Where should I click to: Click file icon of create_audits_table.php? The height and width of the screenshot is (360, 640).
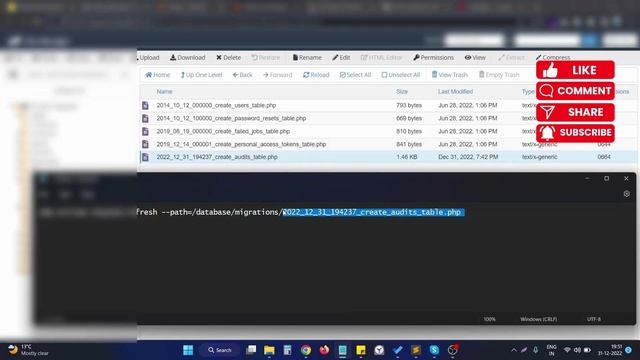tap(145, 157)
